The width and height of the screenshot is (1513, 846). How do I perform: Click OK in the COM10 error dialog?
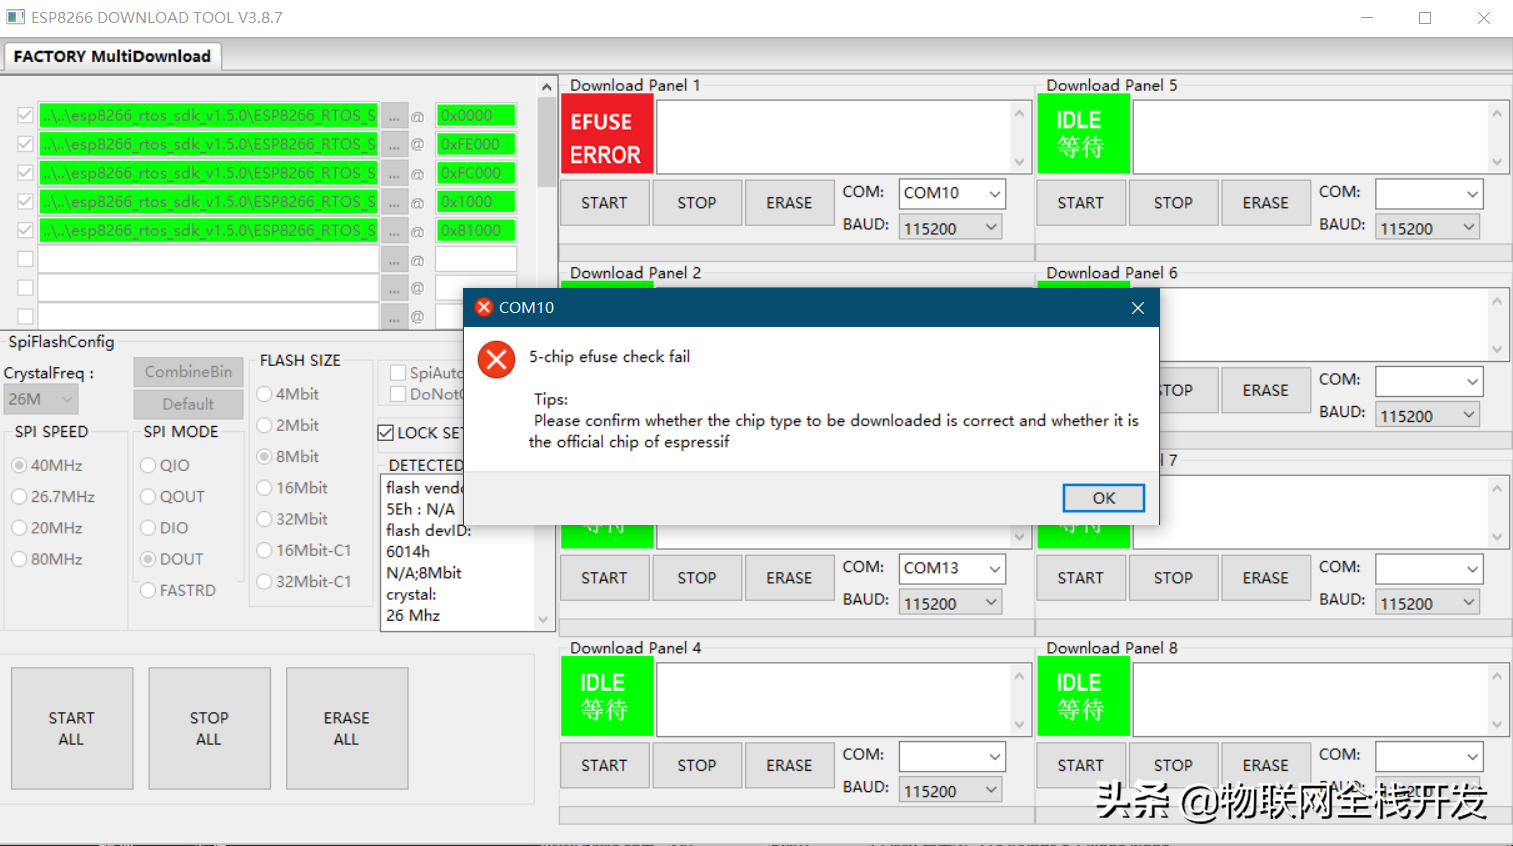1103,498
